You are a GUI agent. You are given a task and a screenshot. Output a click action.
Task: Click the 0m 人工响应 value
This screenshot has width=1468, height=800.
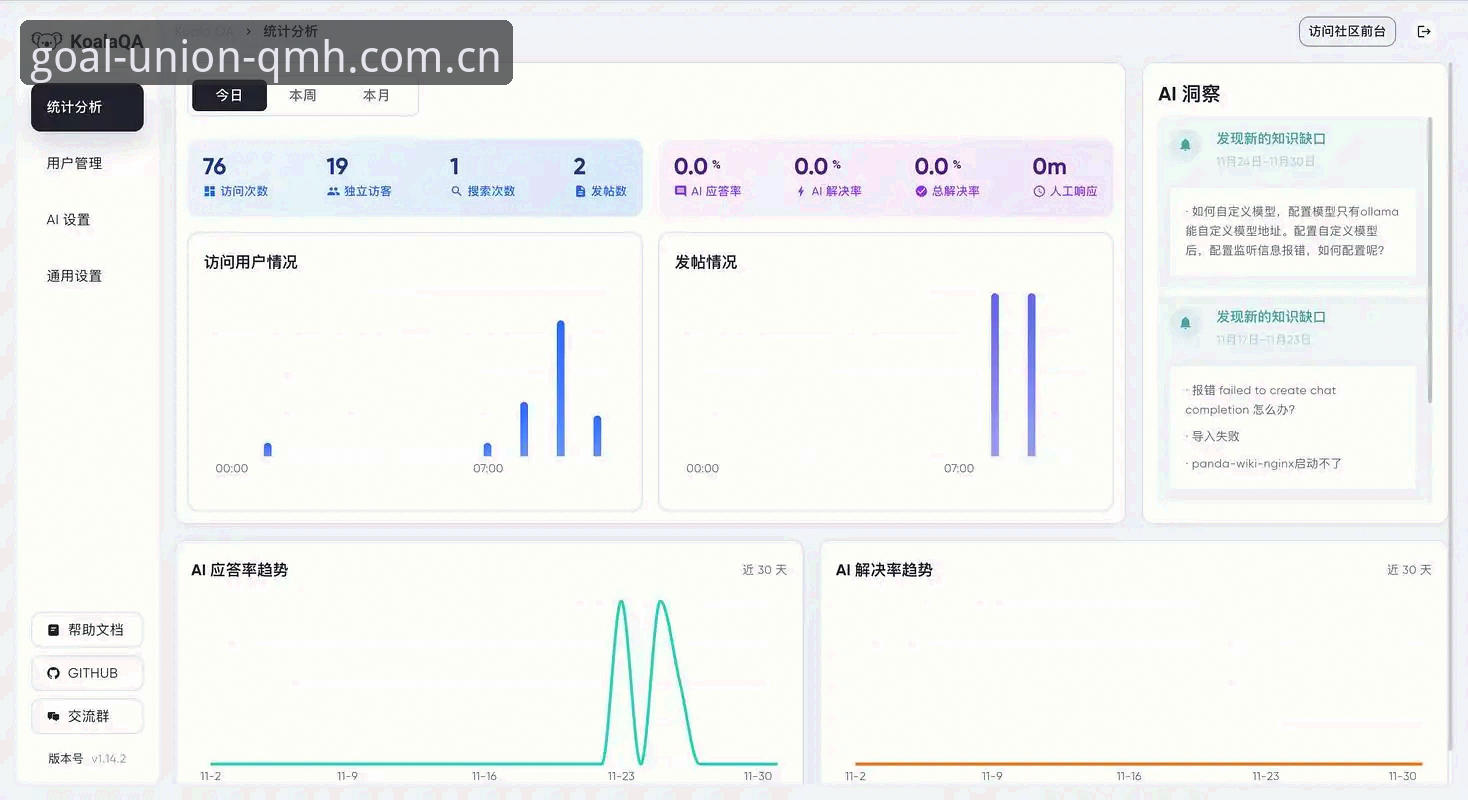coord(1049,166)
